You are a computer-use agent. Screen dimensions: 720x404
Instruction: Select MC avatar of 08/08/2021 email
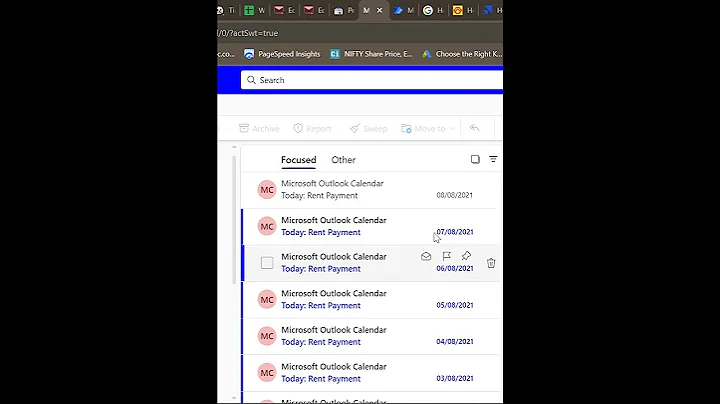click(267, 190)
